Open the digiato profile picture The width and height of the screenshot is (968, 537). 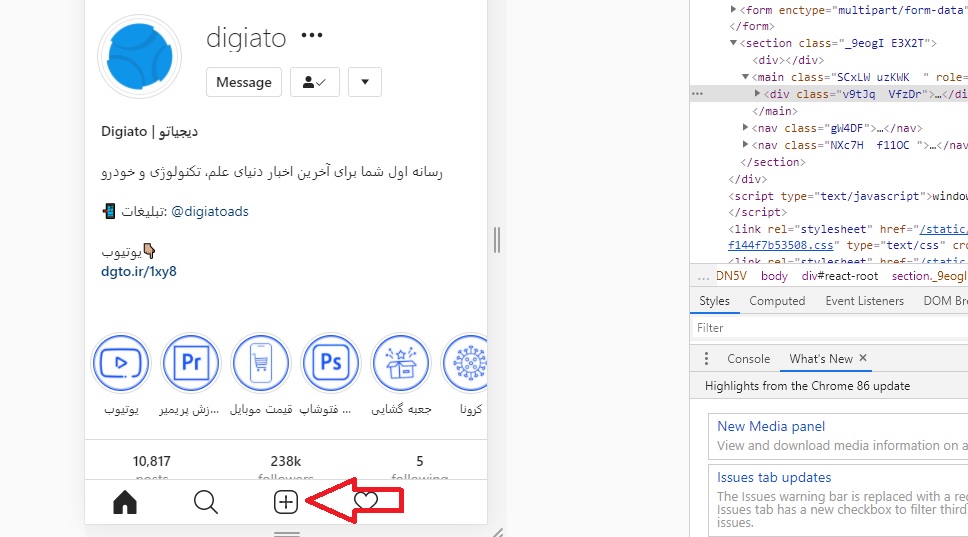coord(140,57)
